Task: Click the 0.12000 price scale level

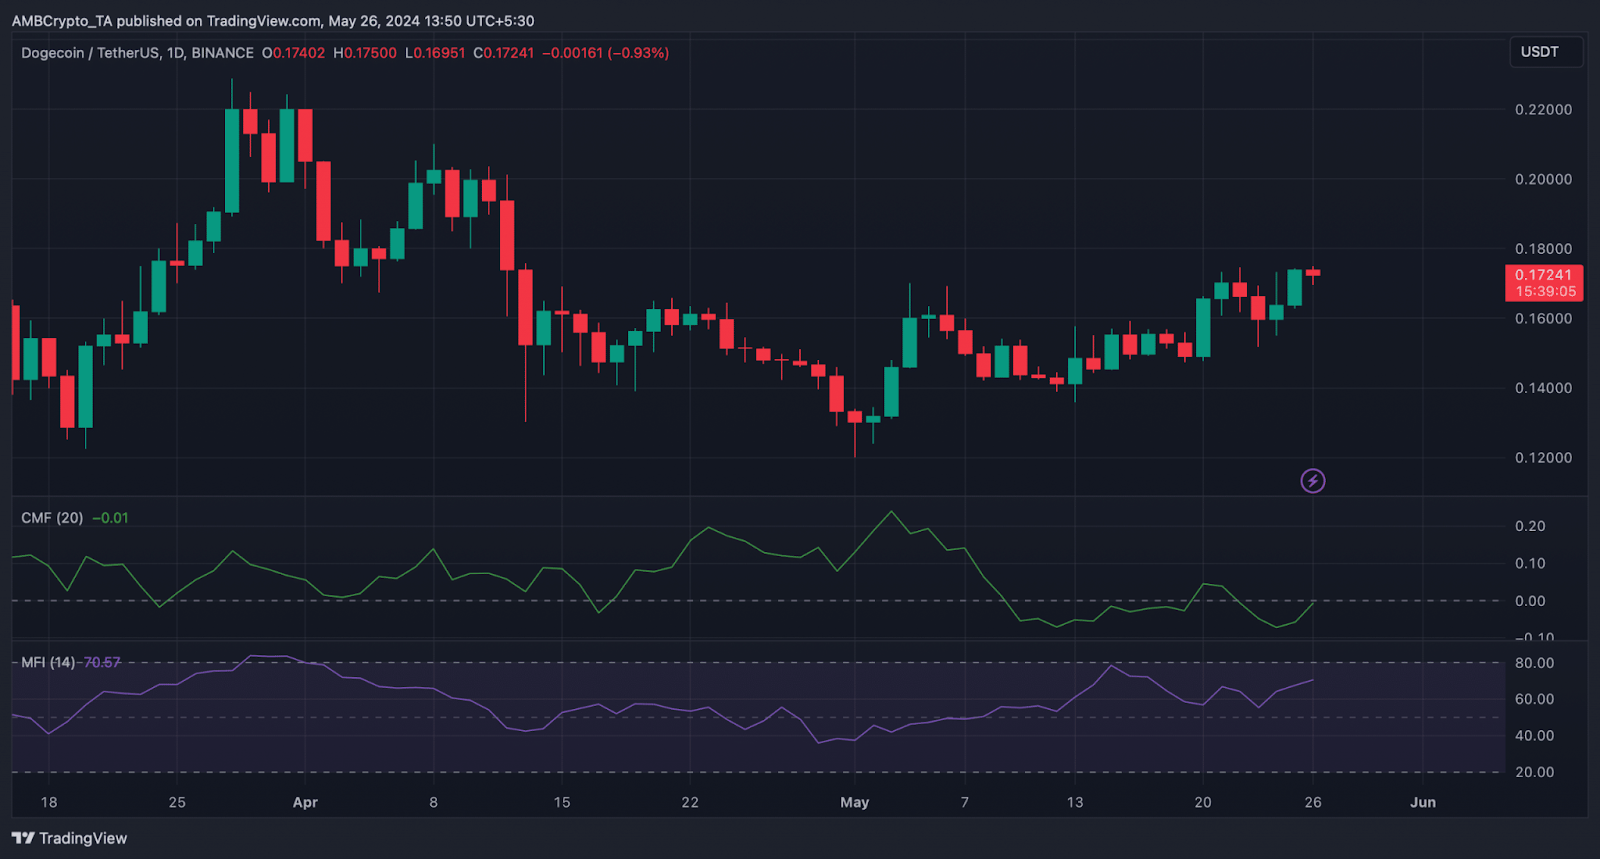Action: (1543, 458)
